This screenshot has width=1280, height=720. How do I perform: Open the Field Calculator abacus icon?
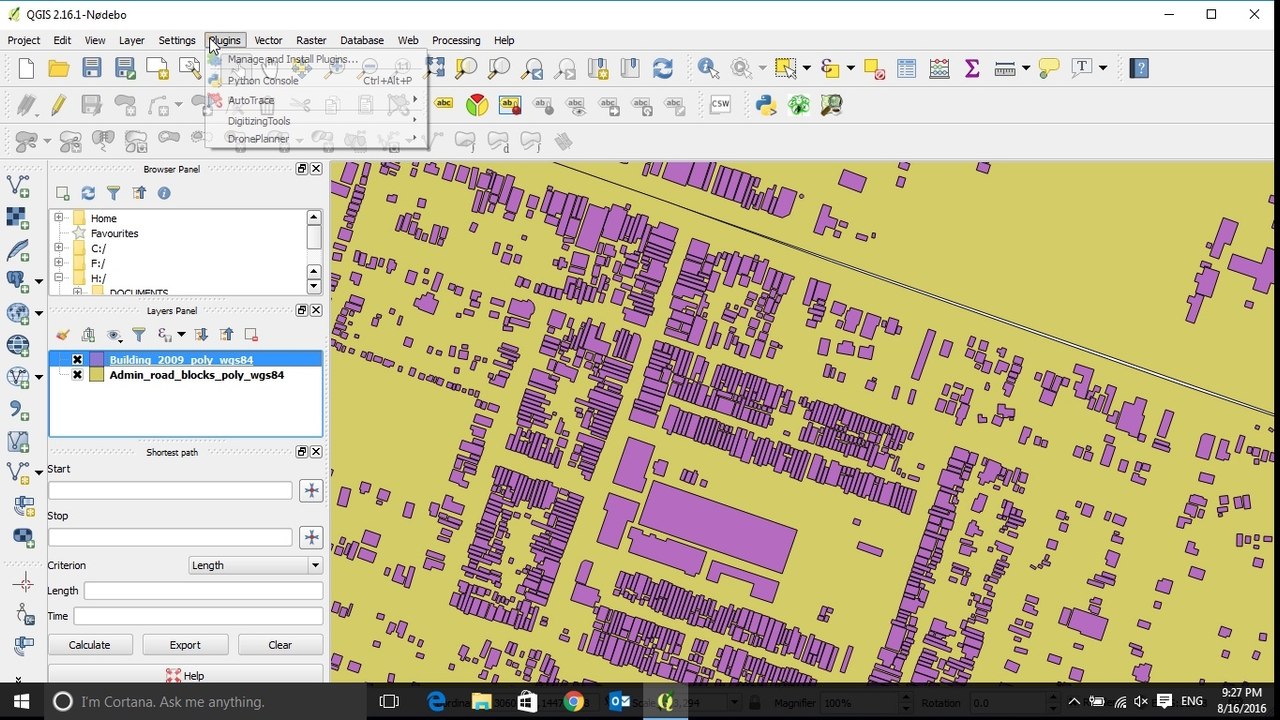(939, 68)
